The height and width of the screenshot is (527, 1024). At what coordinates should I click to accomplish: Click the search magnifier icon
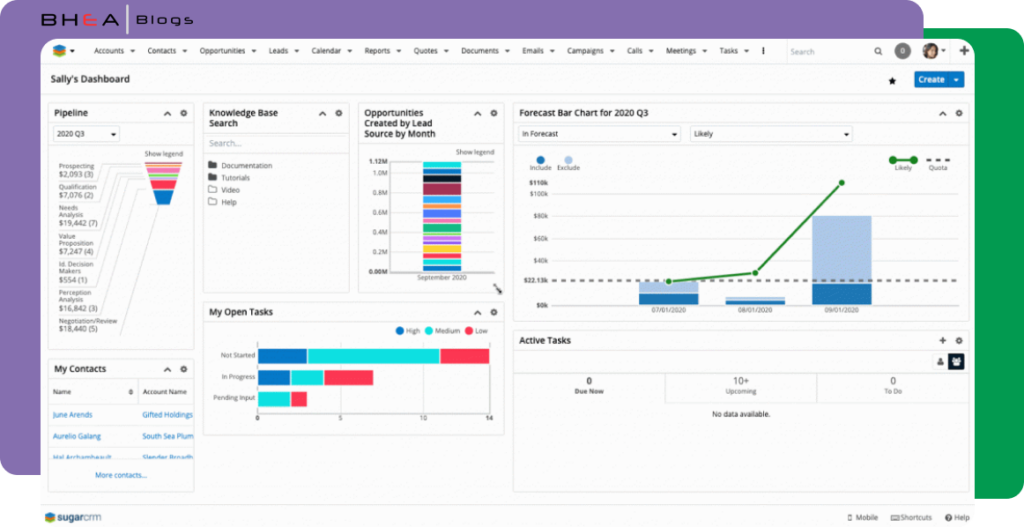click(878, 51)
